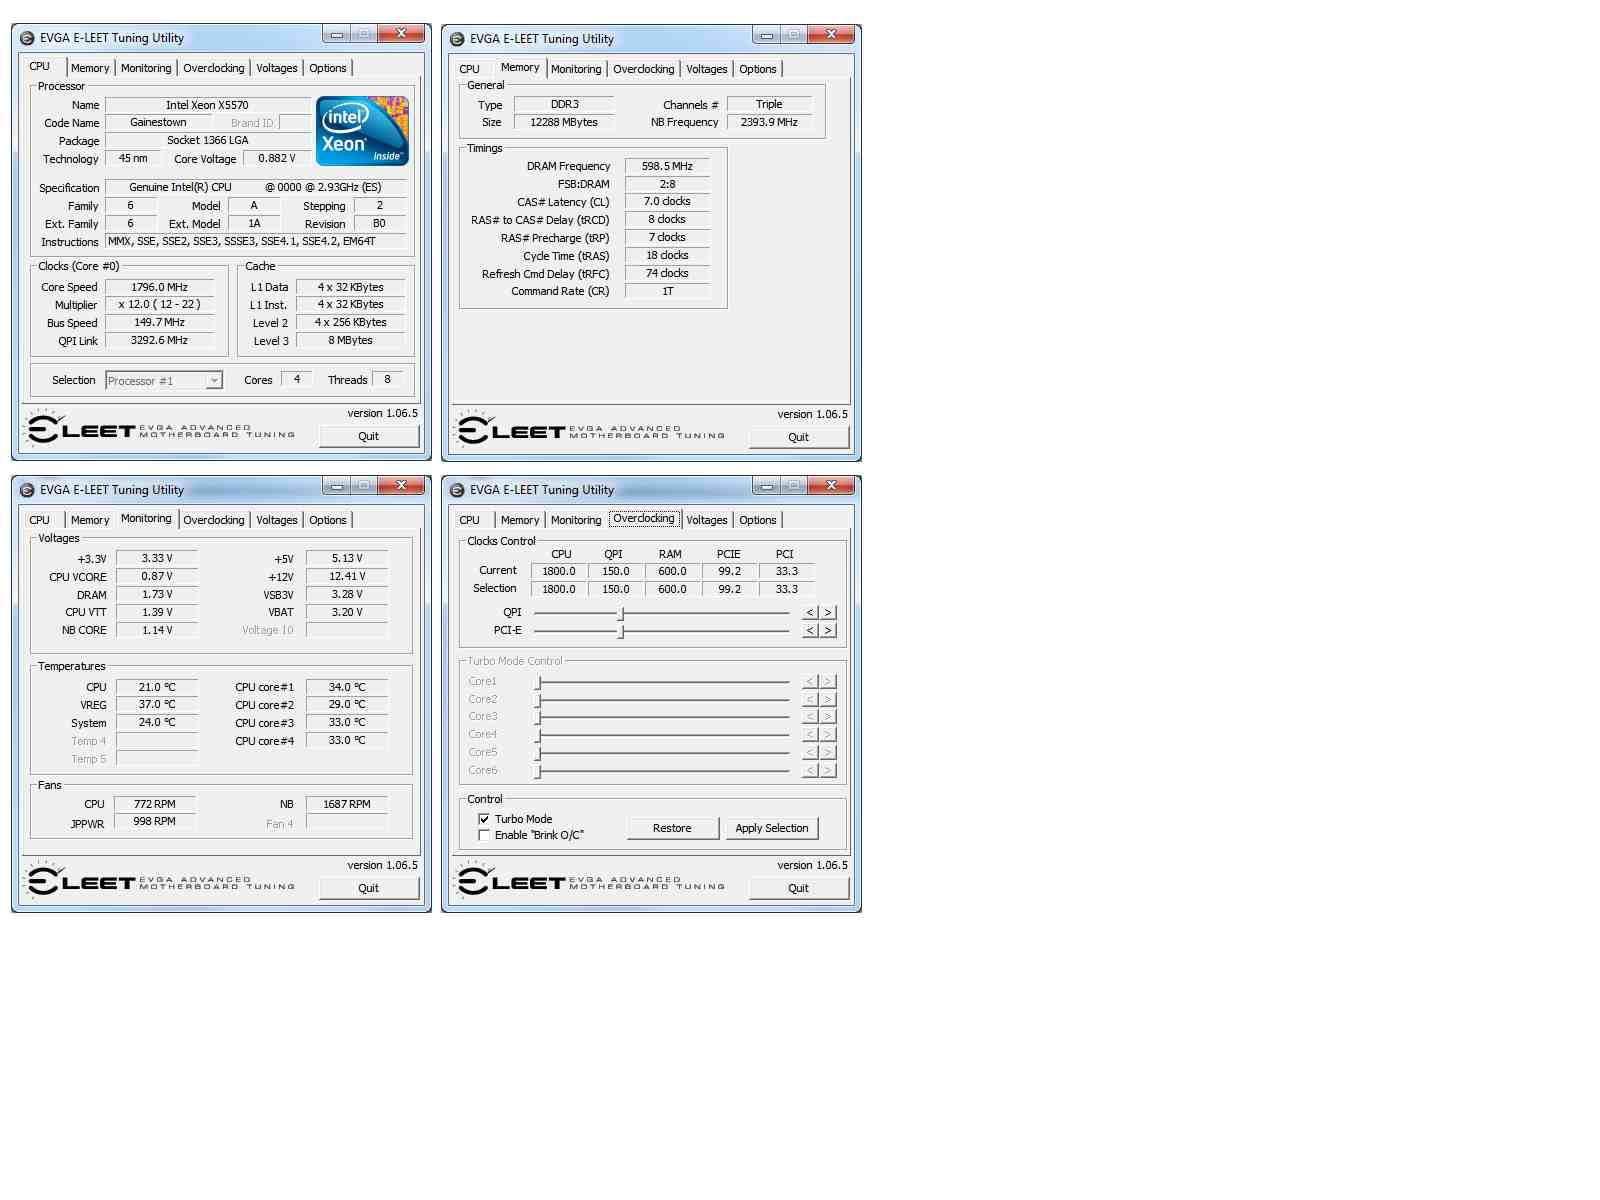Click the Core1 right arrow button

tap(828, 682)
